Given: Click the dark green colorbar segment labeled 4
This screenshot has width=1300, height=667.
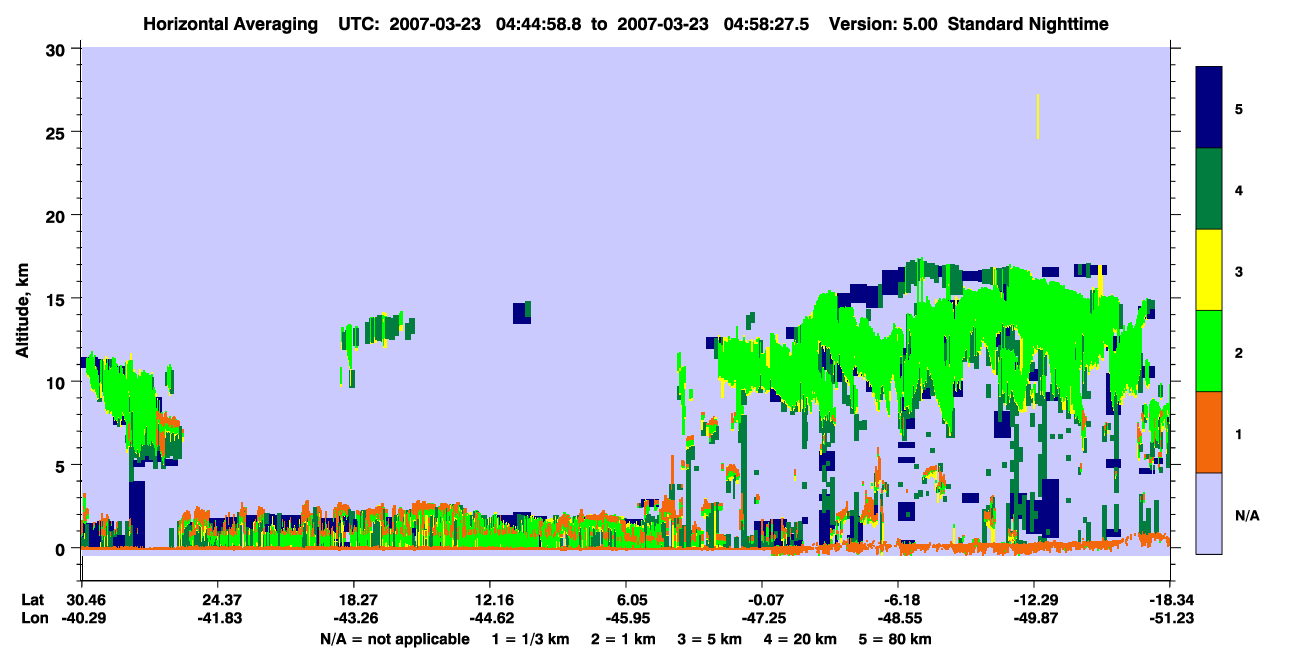Looking at the screenshot, I should [1209, 189].
